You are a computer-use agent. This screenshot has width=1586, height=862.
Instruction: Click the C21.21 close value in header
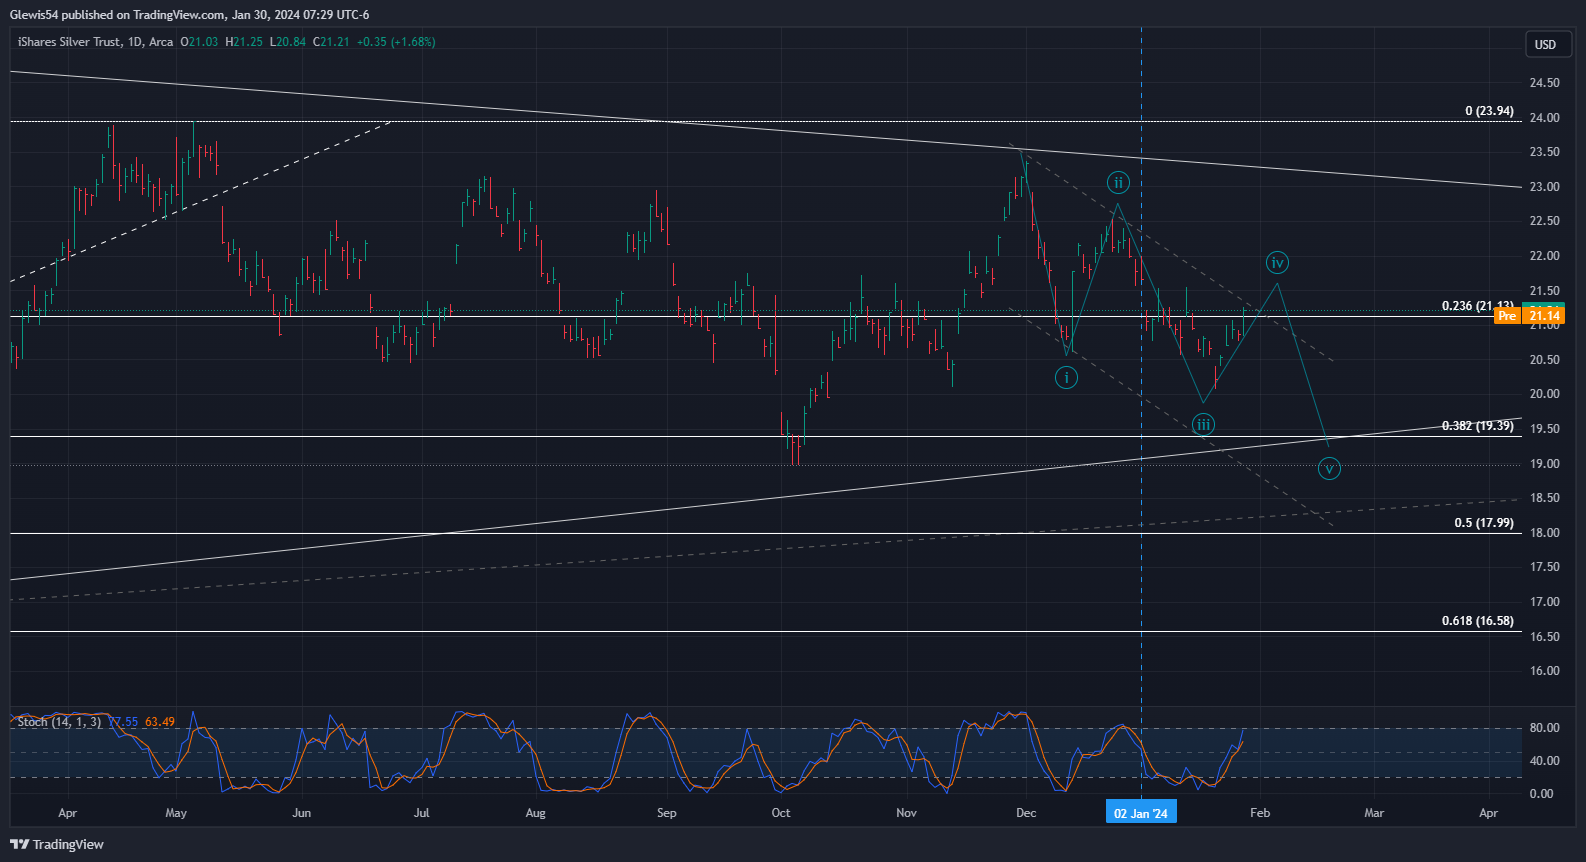[331, 42]
